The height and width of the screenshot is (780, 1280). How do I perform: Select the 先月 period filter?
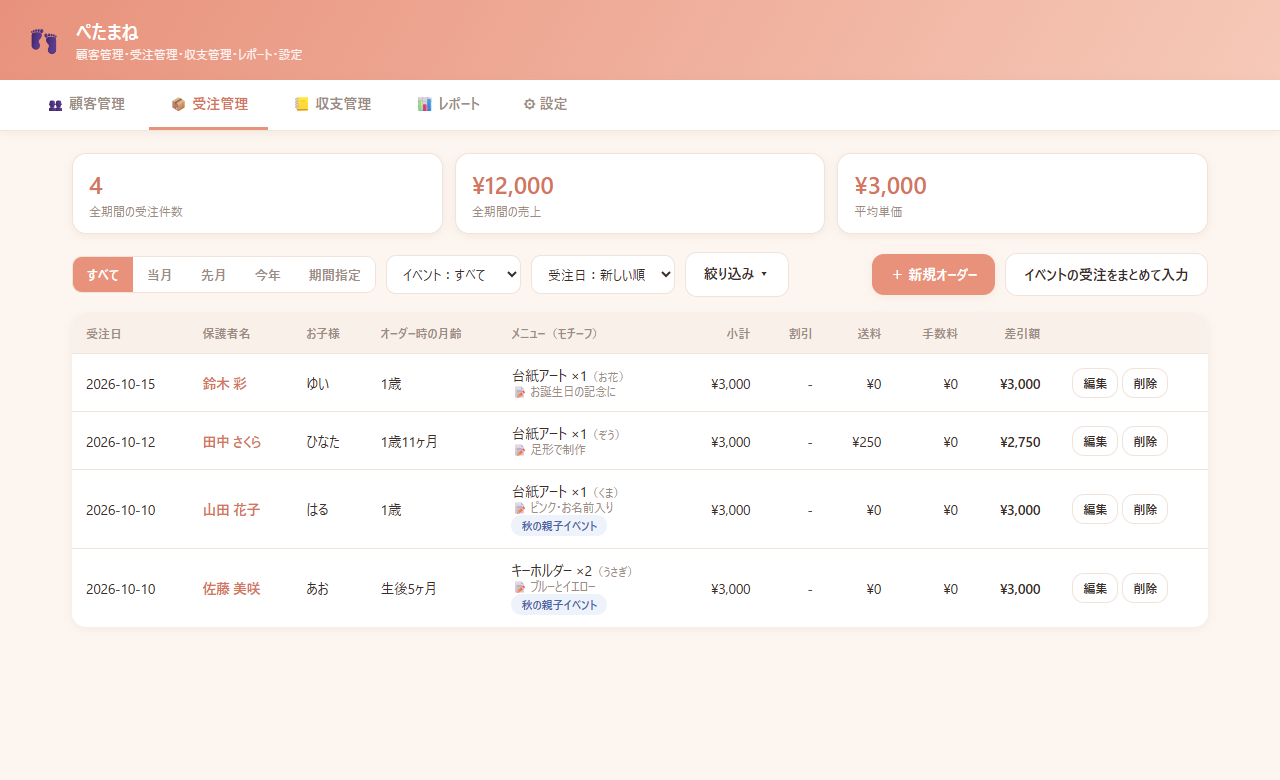(214, 275)
